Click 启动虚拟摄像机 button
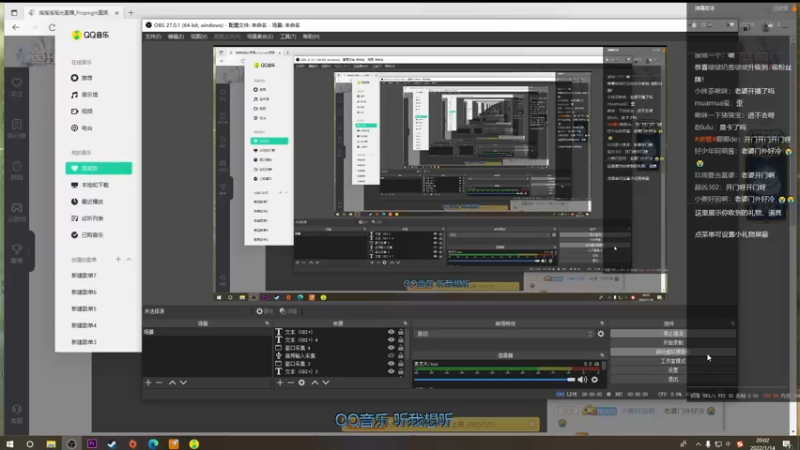This screenshot has height=450, width=800. (673, 352)
